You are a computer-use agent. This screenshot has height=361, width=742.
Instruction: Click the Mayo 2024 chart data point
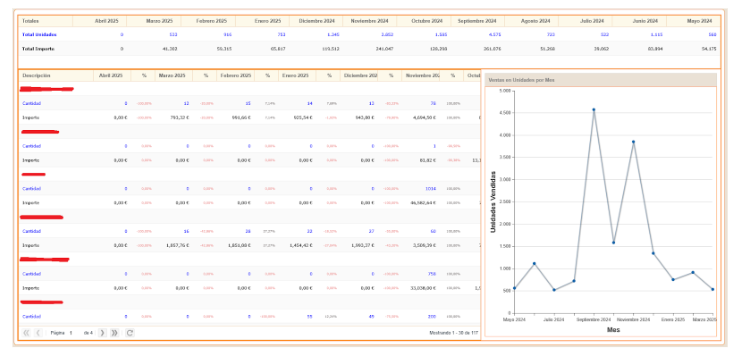pyautogui.click(x=514, y=288)
